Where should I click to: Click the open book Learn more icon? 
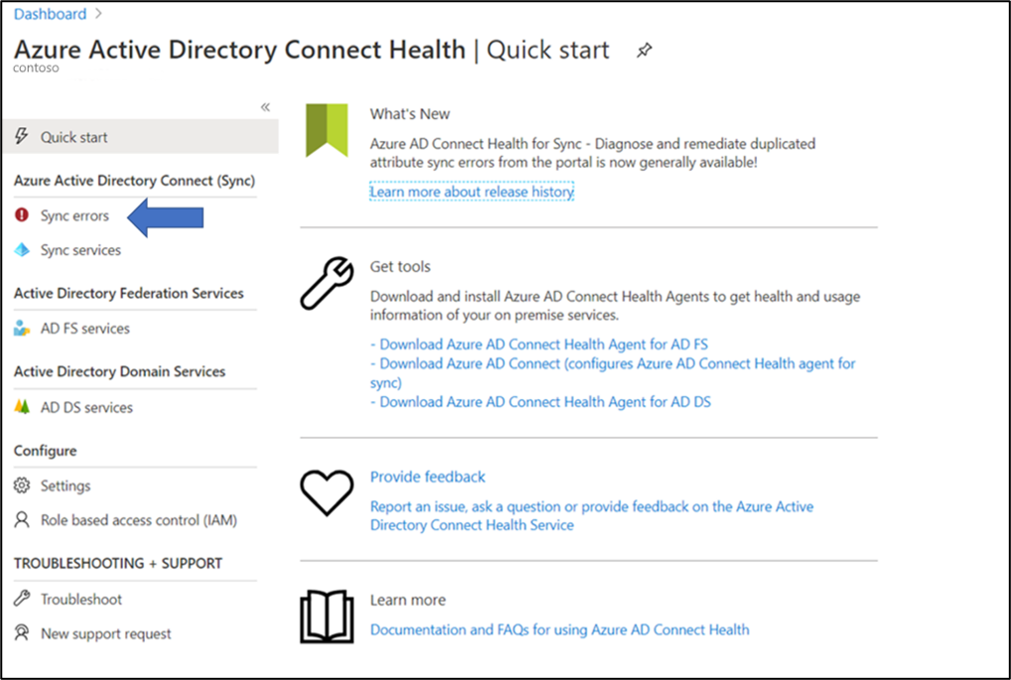pos(327,616)
